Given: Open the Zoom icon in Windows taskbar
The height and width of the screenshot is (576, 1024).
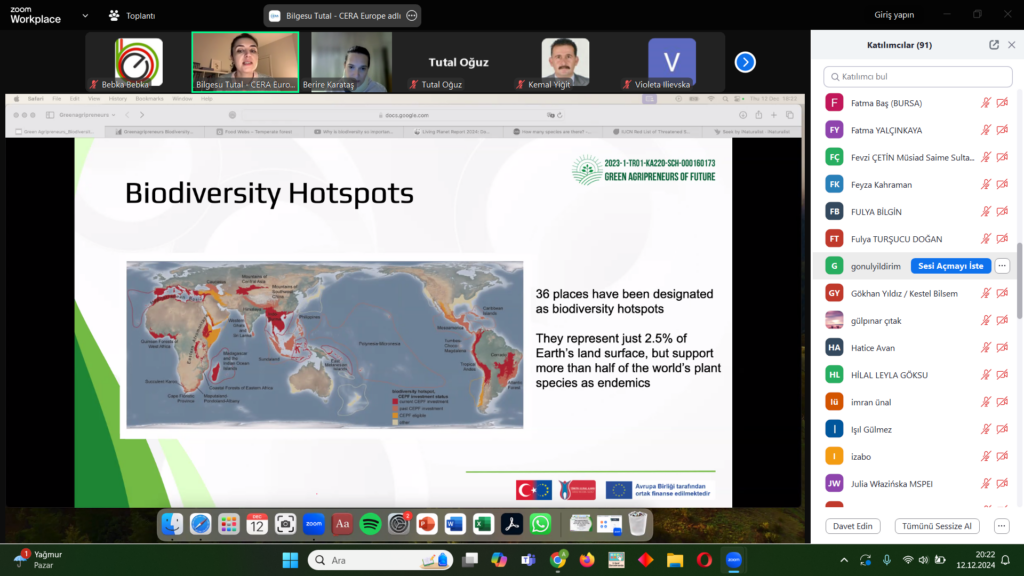Looking at the screenshot, I should 733,560.
